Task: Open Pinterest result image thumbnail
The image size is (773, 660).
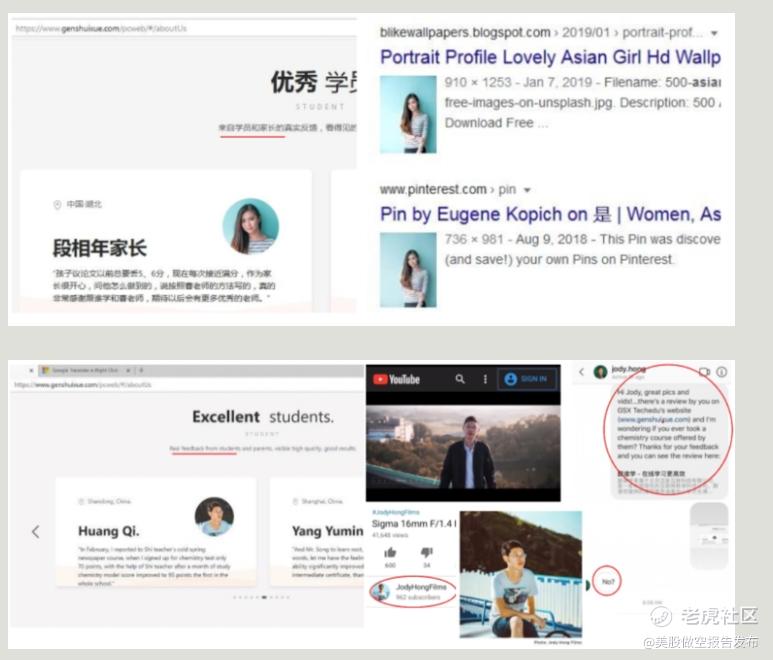Action: [408, 270]
